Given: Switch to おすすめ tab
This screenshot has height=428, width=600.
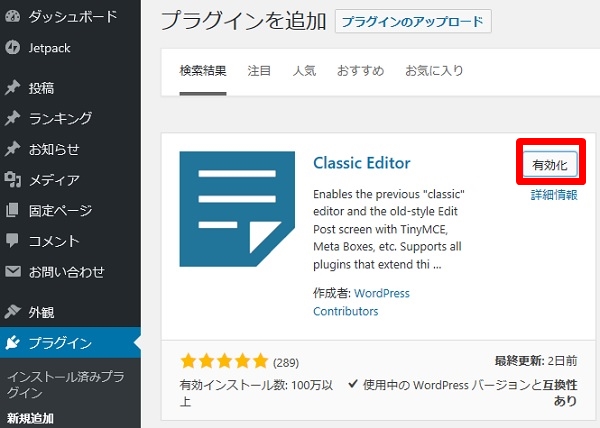Looking at the screenshot, I should click(360, 71).
